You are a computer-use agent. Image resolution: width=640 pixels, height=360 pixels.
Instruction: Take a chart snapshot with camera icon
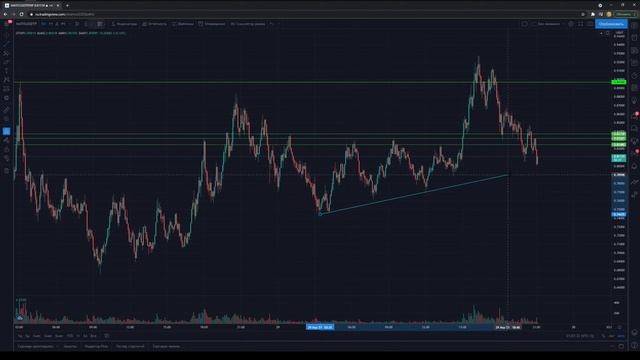tap(590, 24)
